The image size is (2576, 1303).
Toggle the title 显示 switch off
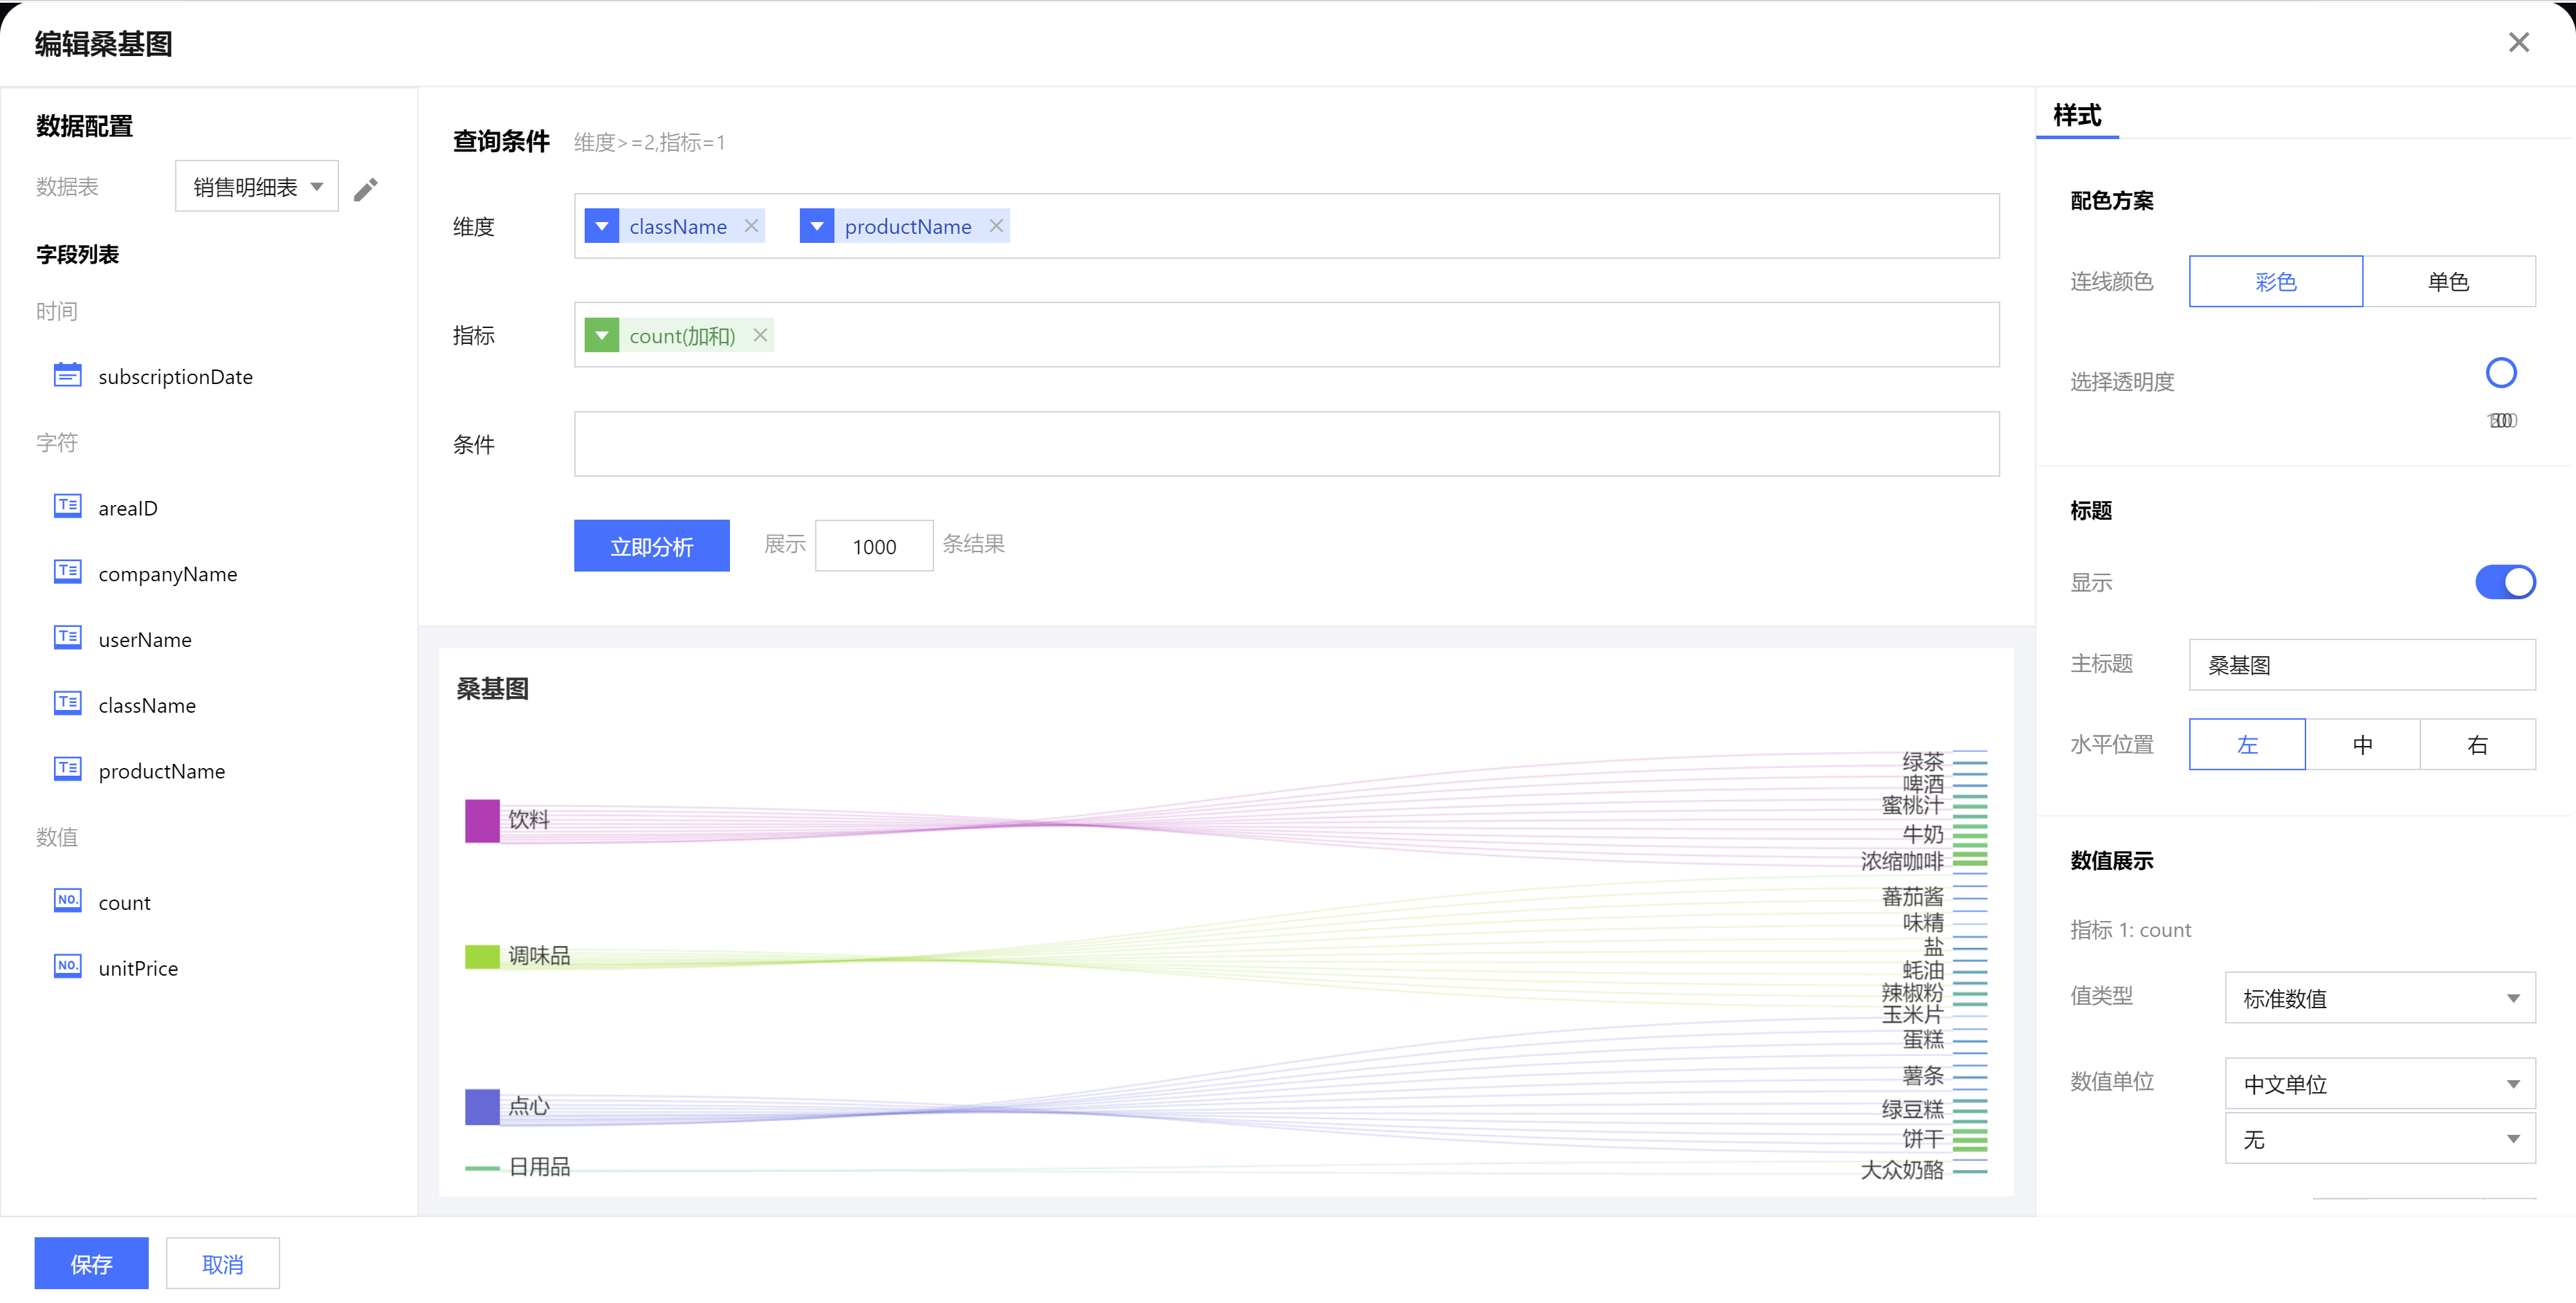(x=2504, y=582)
